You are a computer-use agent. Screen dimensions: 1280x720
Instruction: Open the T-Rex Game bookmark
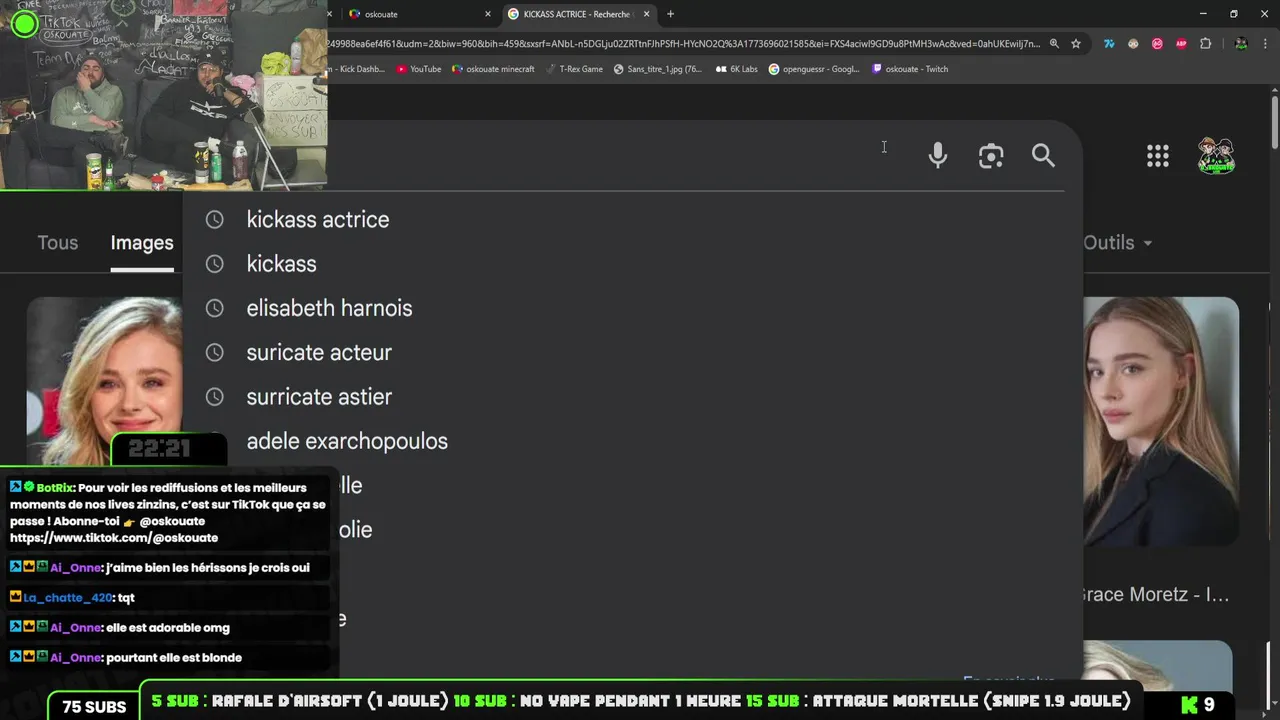[x=574, y=69]
